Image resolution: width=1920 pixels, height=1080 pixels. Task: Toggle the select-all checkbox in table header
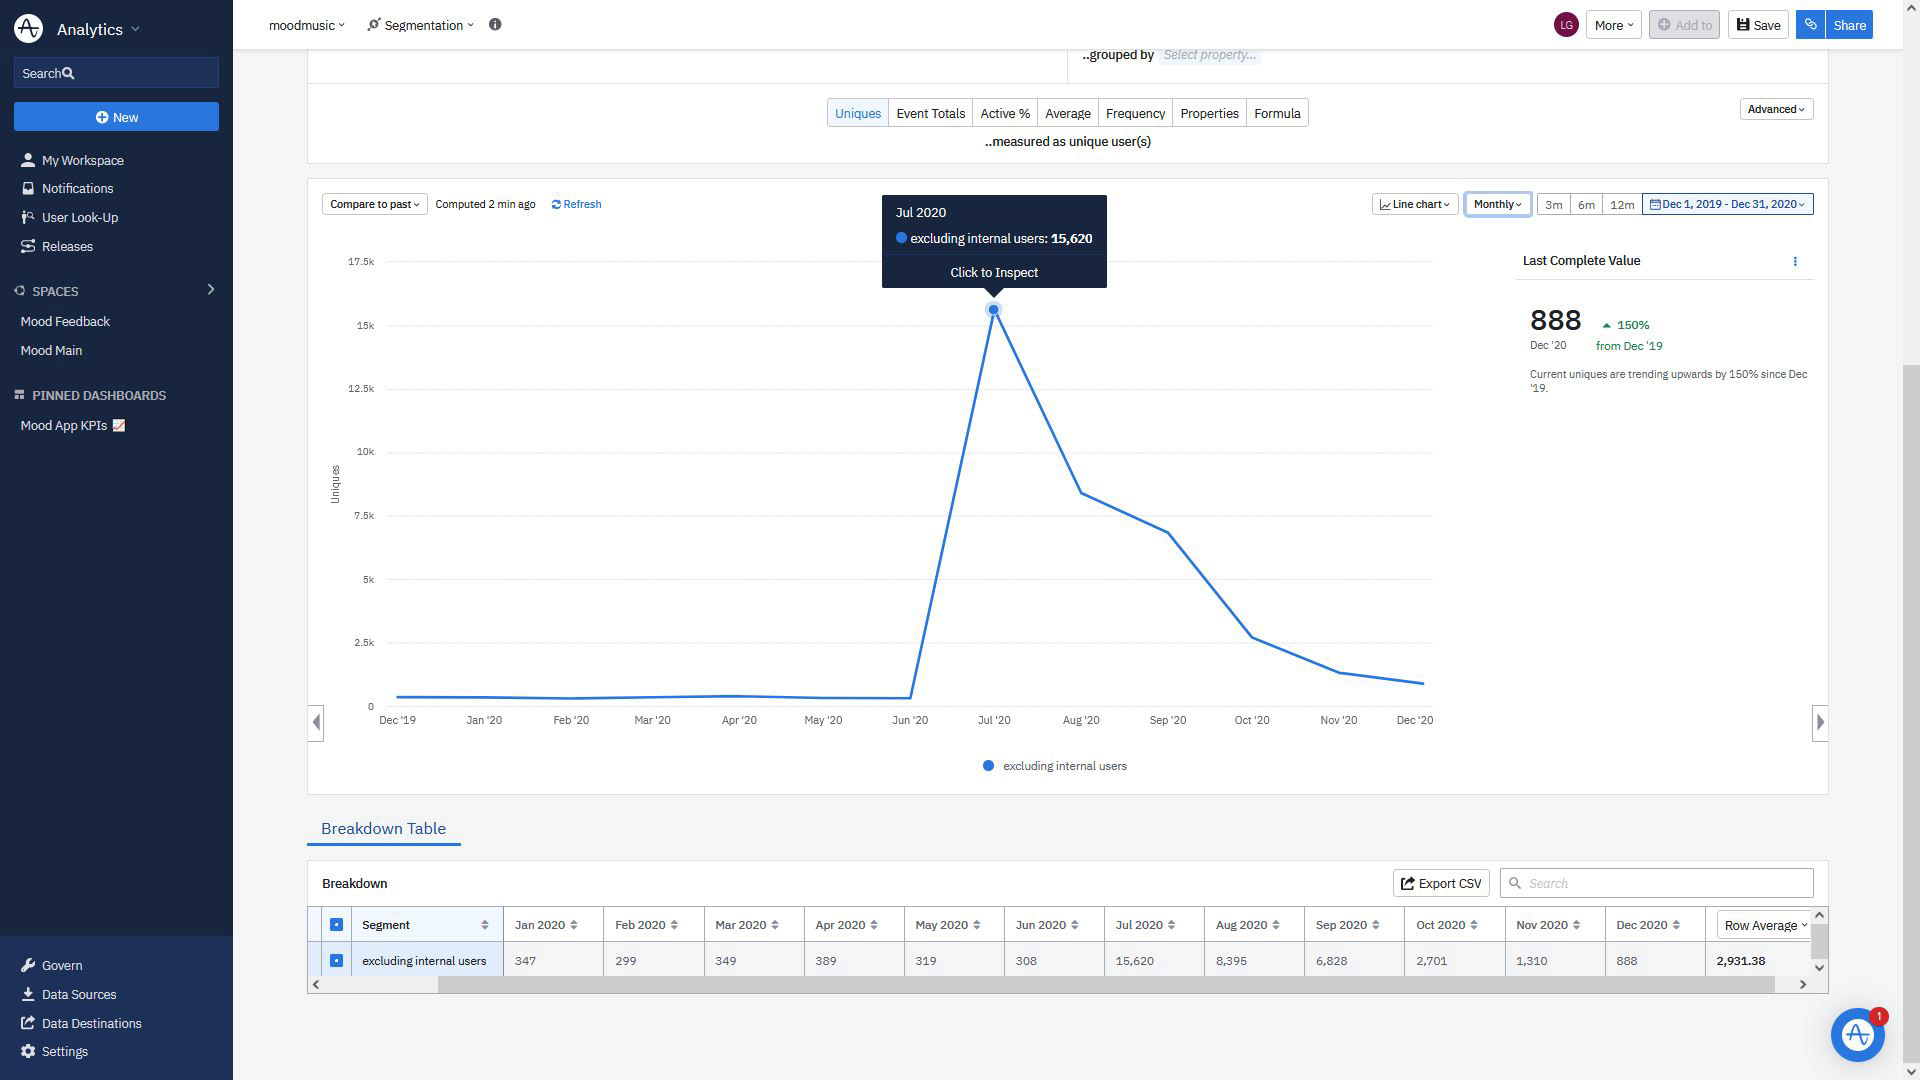[x=336, y=925]
